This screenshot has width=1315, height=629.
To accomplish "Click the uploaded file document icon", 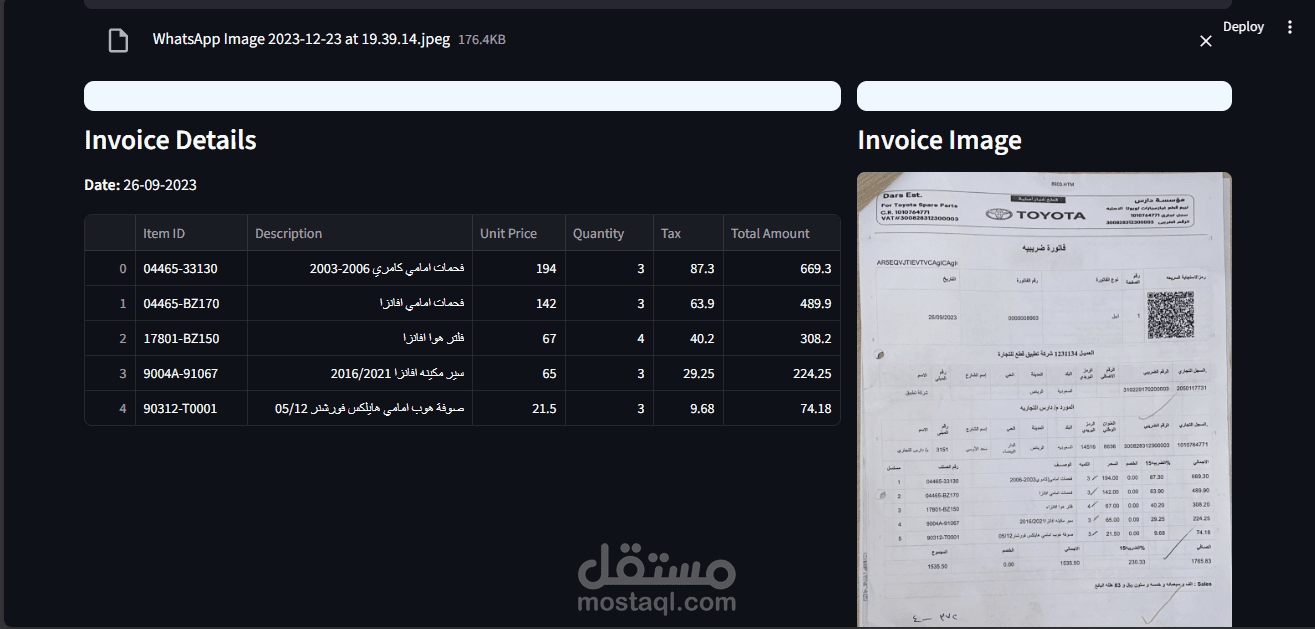I will coord(118,40).
